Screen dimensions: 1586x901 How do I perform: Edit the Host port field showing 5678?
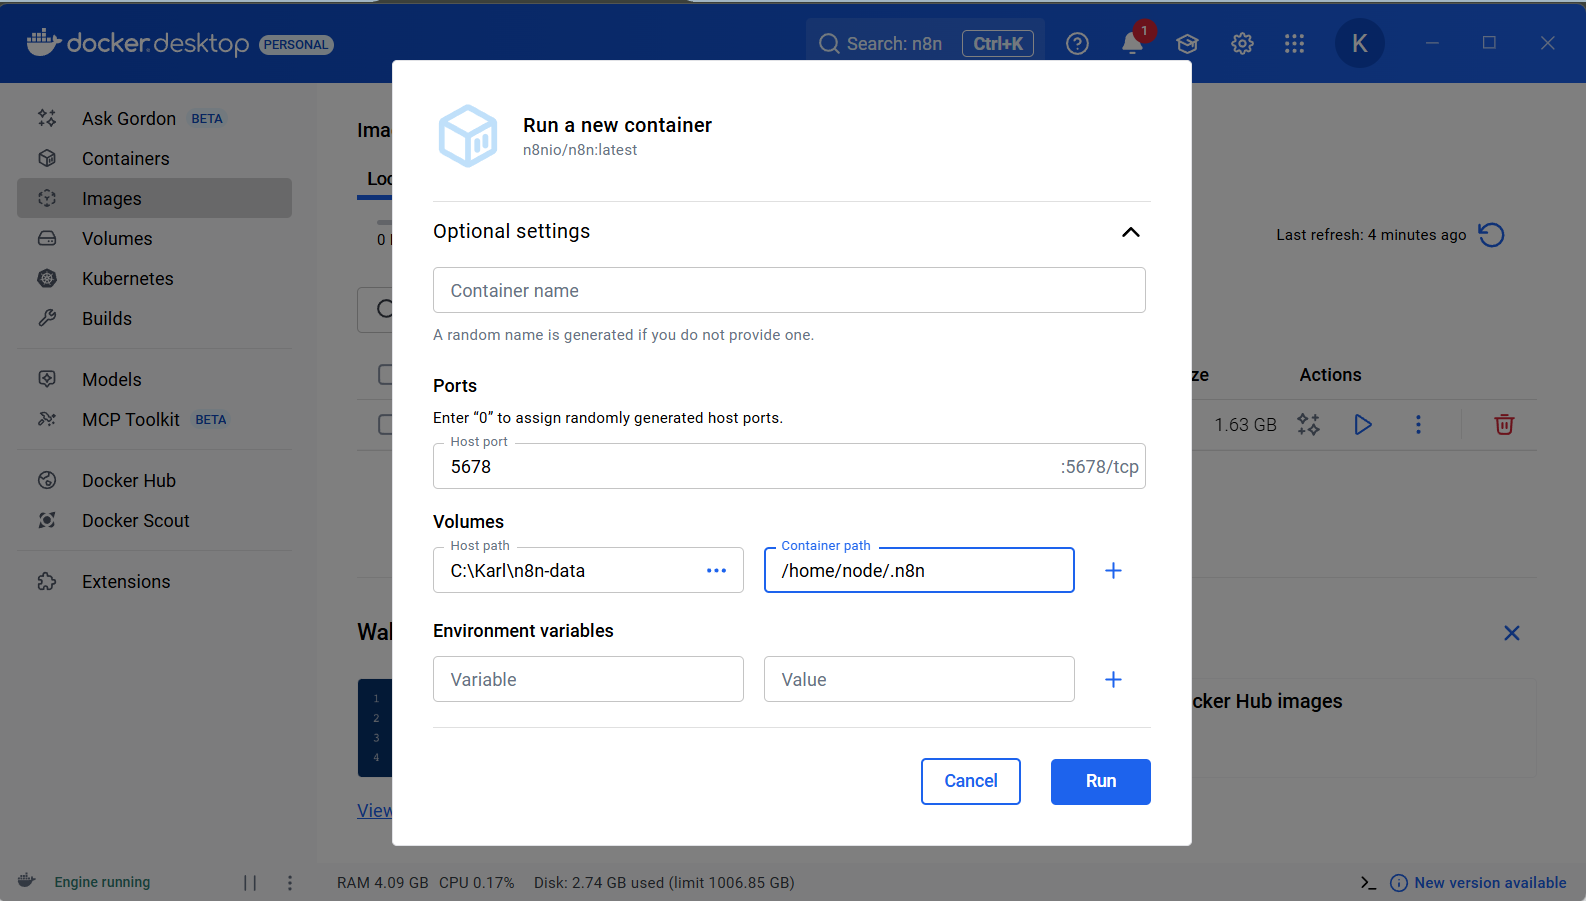pyautogui.click(x=789, y=466)
